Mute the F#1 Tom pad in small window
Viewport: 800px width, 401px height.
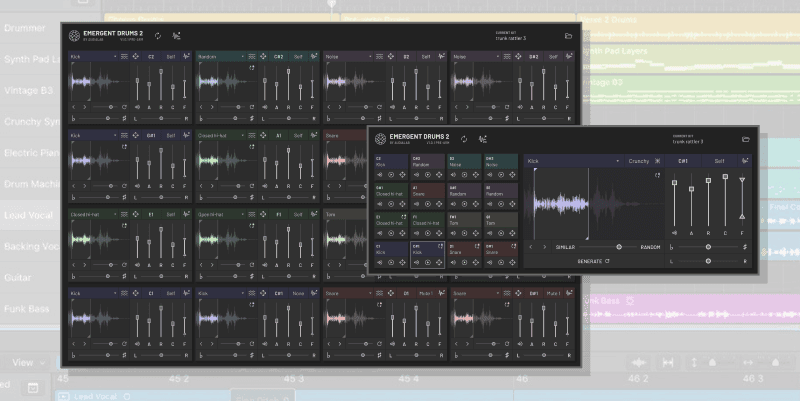click(x=453, y=233)
